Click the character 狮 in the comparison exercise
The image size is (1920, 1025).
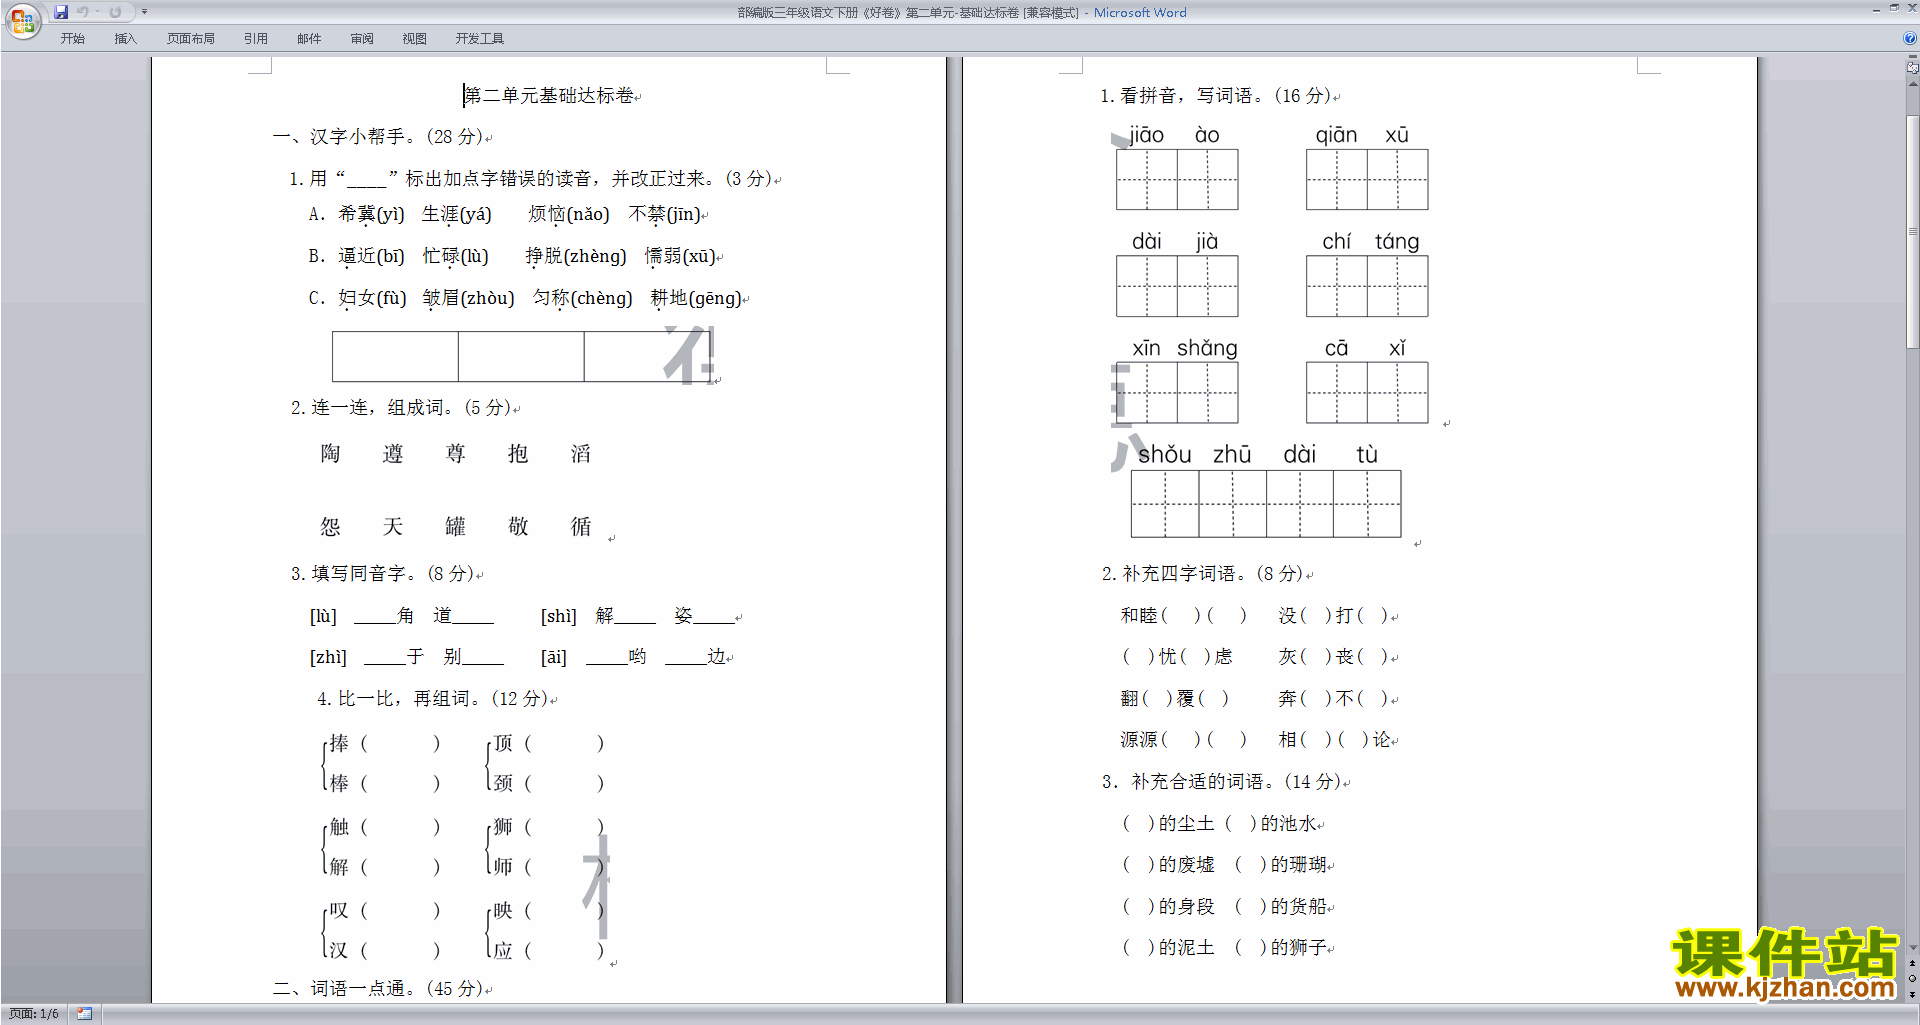[x=503, y=827]
